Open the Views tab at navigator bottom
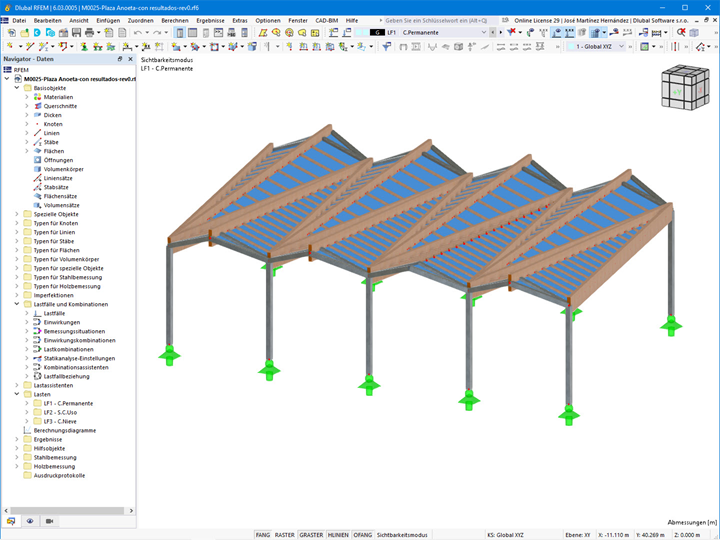 (x=29, y=521)
